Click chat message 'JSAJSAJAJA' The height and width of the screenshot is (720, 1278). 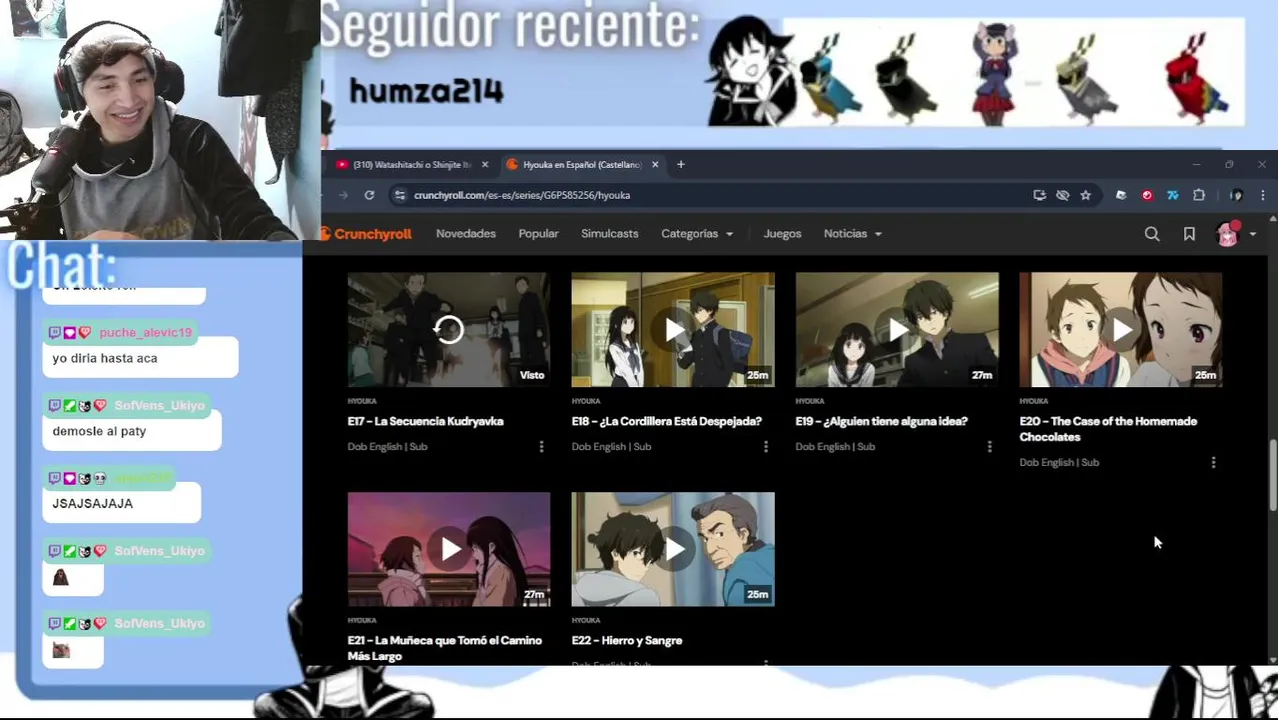pos(92,504)
